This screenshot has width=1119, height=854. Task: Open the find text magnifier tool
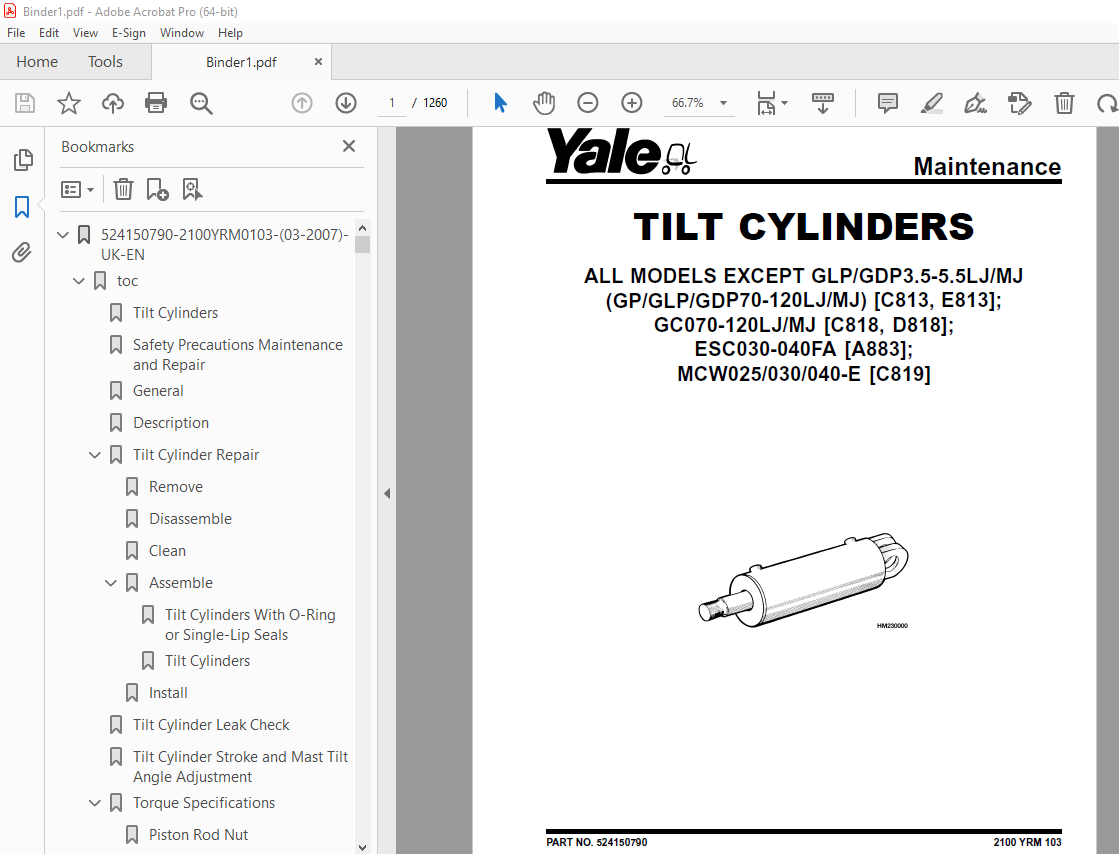(201, 103)
